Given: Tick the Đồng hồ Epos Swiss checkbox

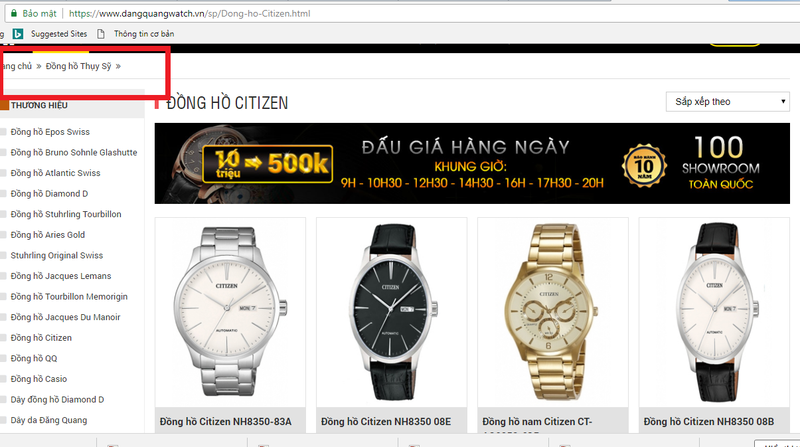Looking at the screenshot, I should [3, 132].
